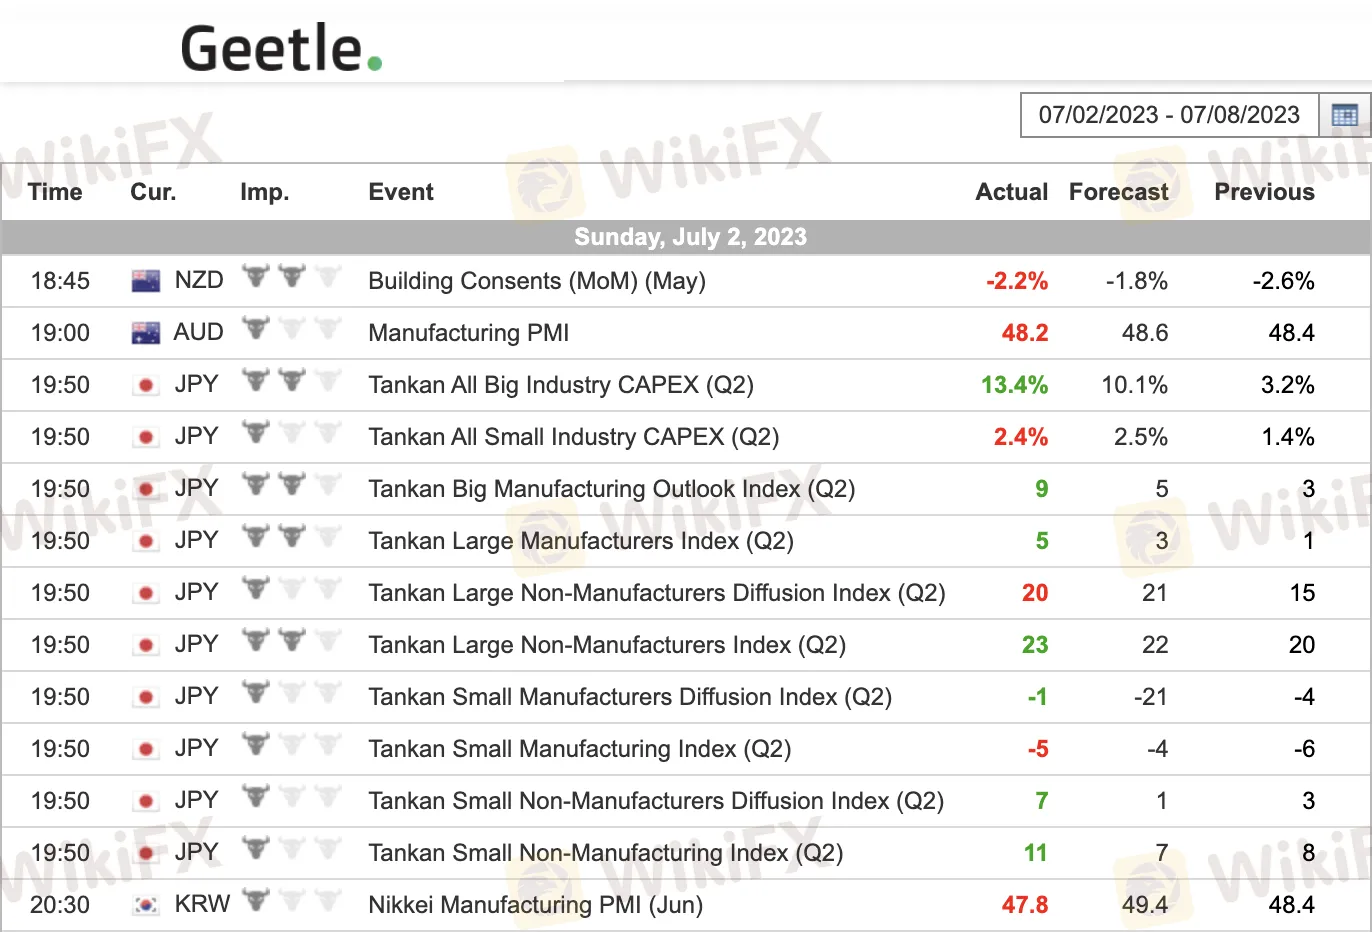Click bull importance icons for Manufacturing PMI row
1372x932 pixels.
coord(291,330)
